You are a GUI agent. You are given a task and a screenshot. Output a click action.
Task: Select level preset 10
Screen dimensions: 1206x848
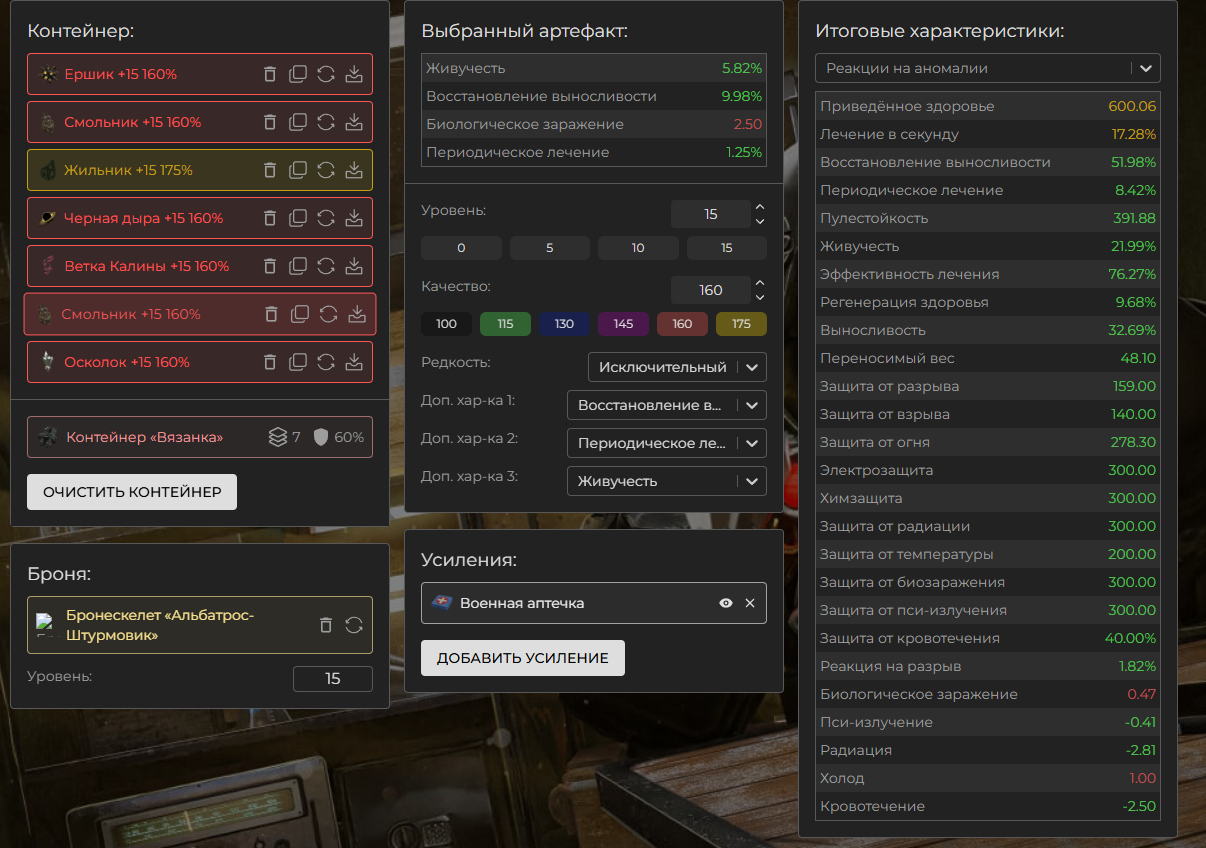[x=638, y=248]
